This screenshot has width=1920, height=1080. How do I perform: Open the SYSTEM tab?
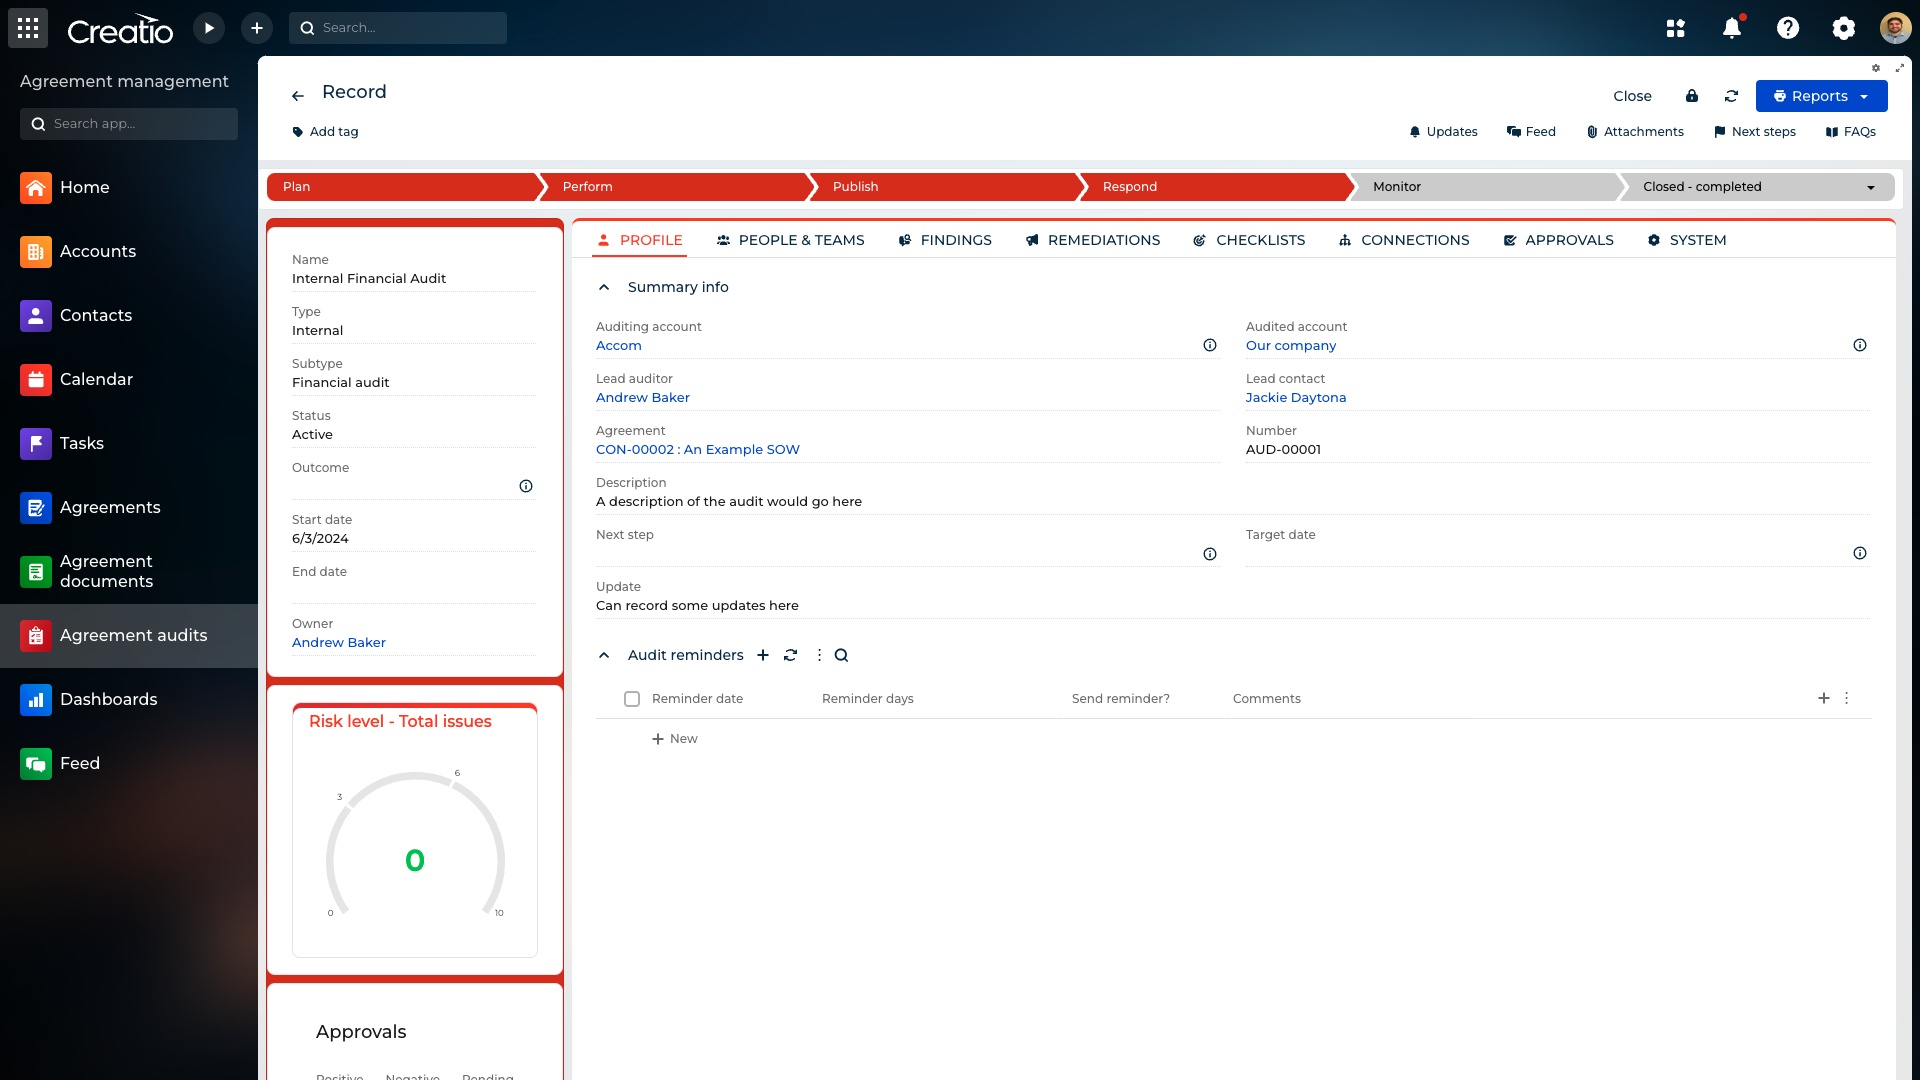(1686, 240)
